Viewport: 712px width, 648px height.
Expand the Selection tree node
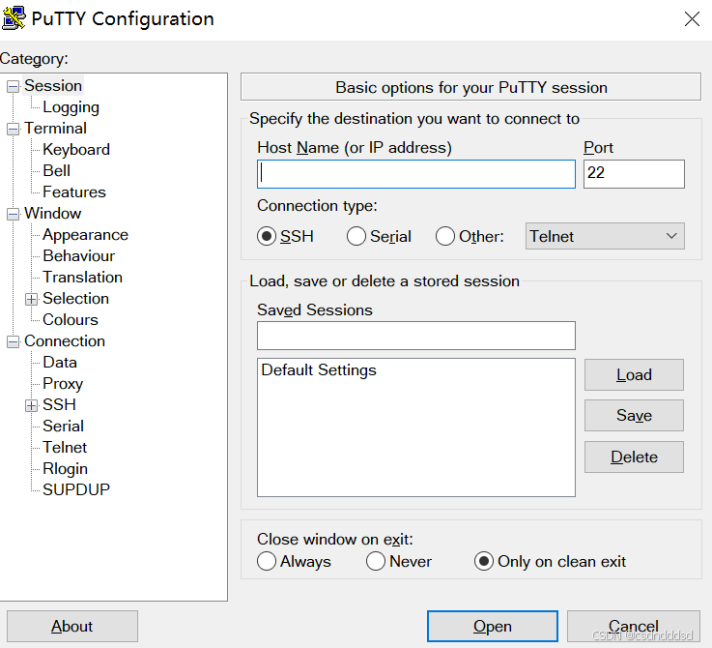[32, 299]
